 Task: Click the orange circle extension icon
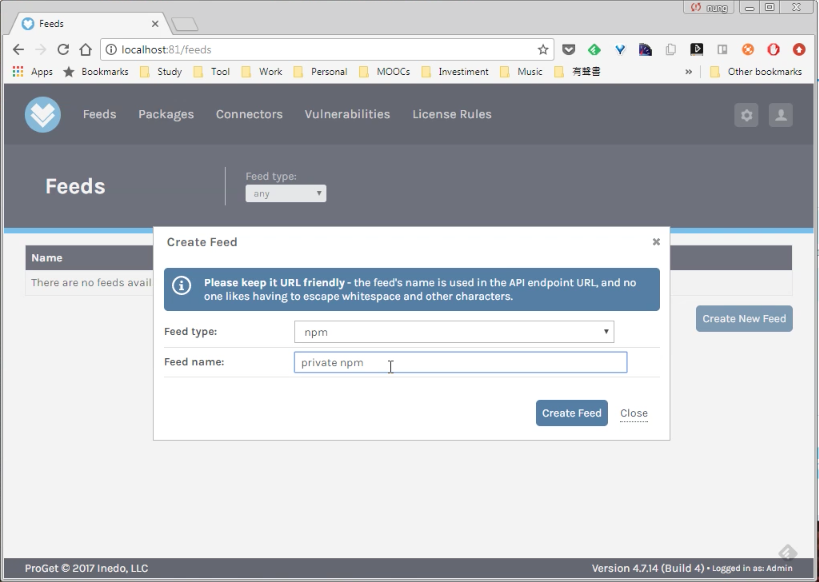point(748,50)
